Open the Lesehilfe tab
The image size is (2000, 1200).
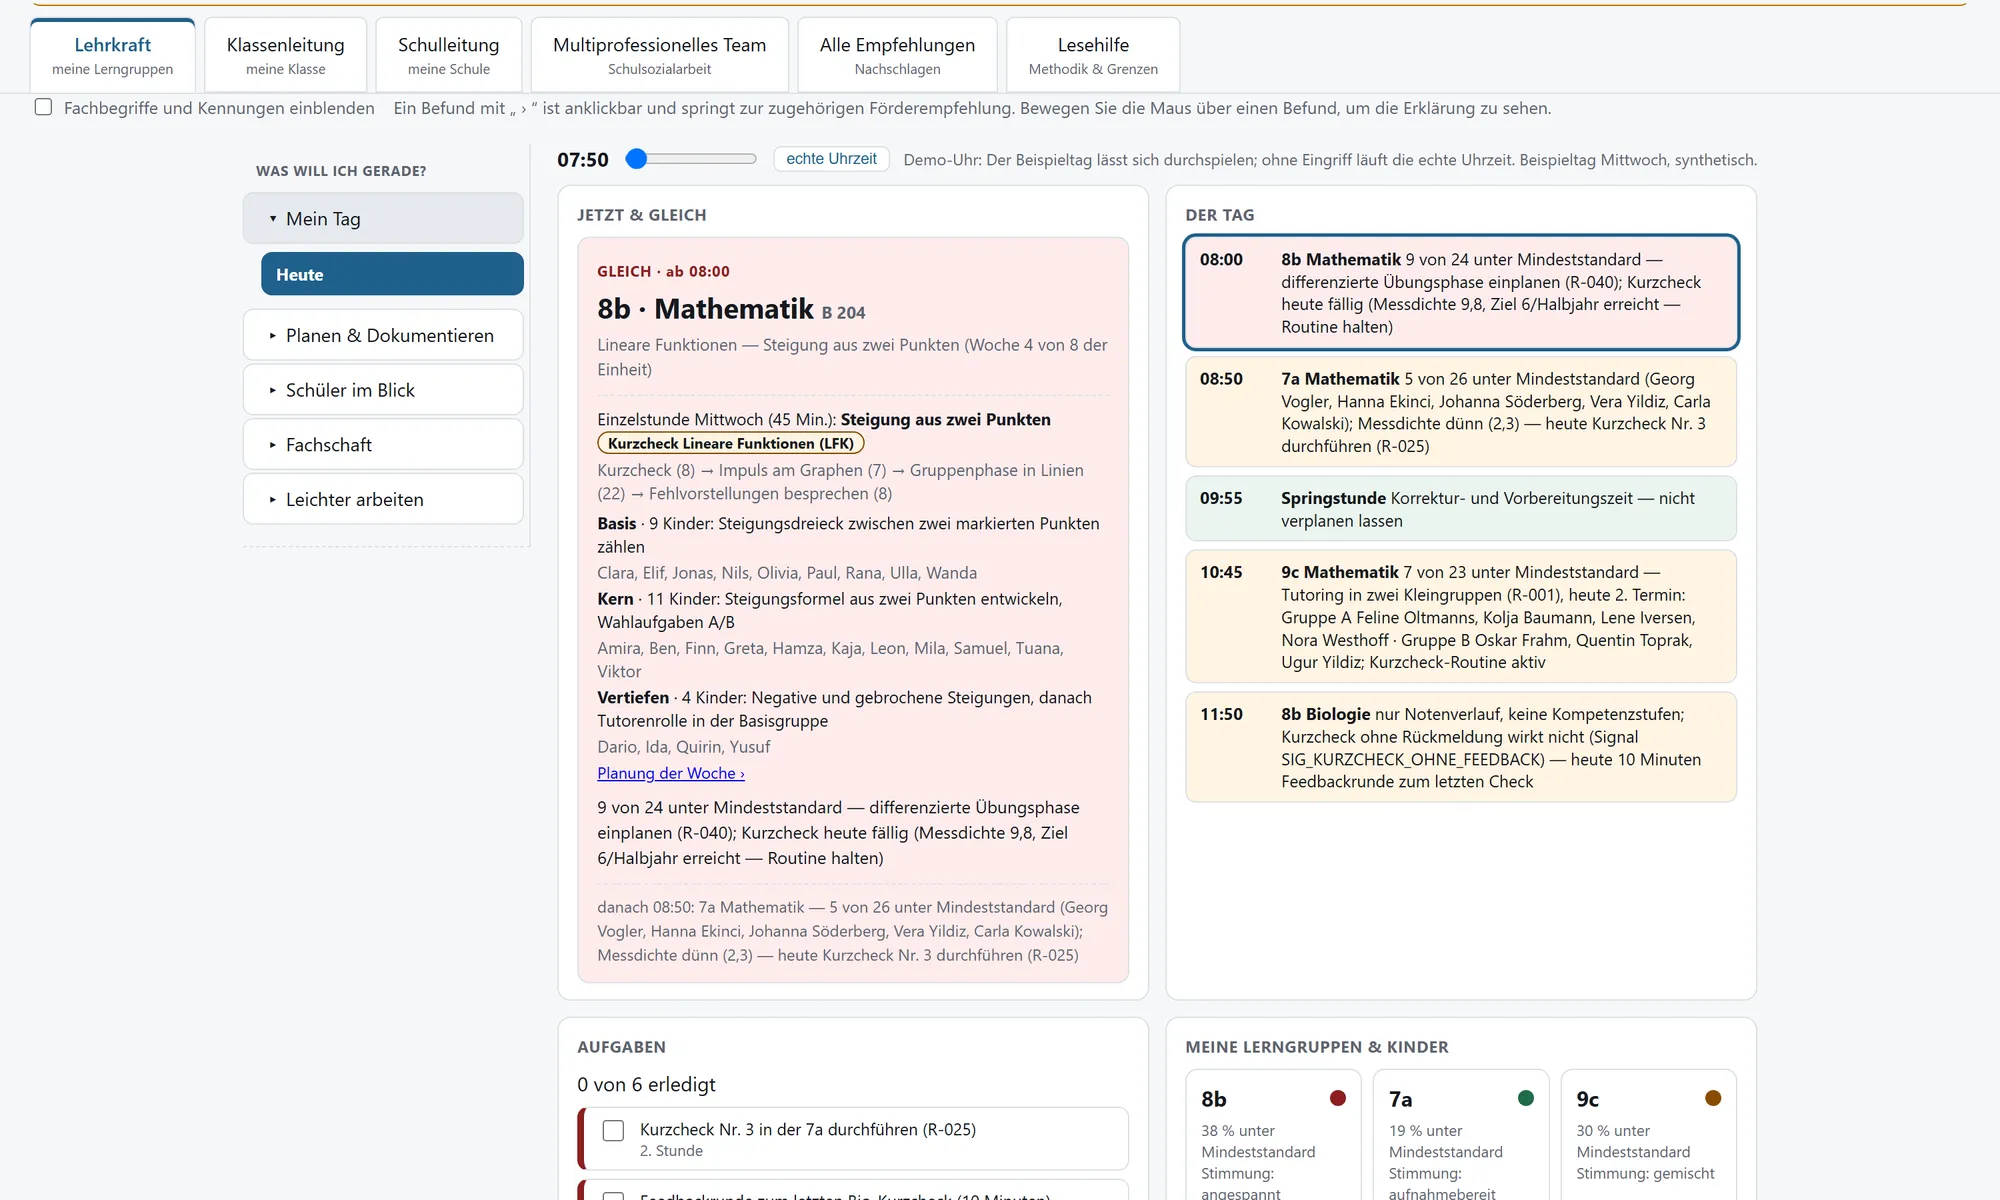[x=1093, y=56]
